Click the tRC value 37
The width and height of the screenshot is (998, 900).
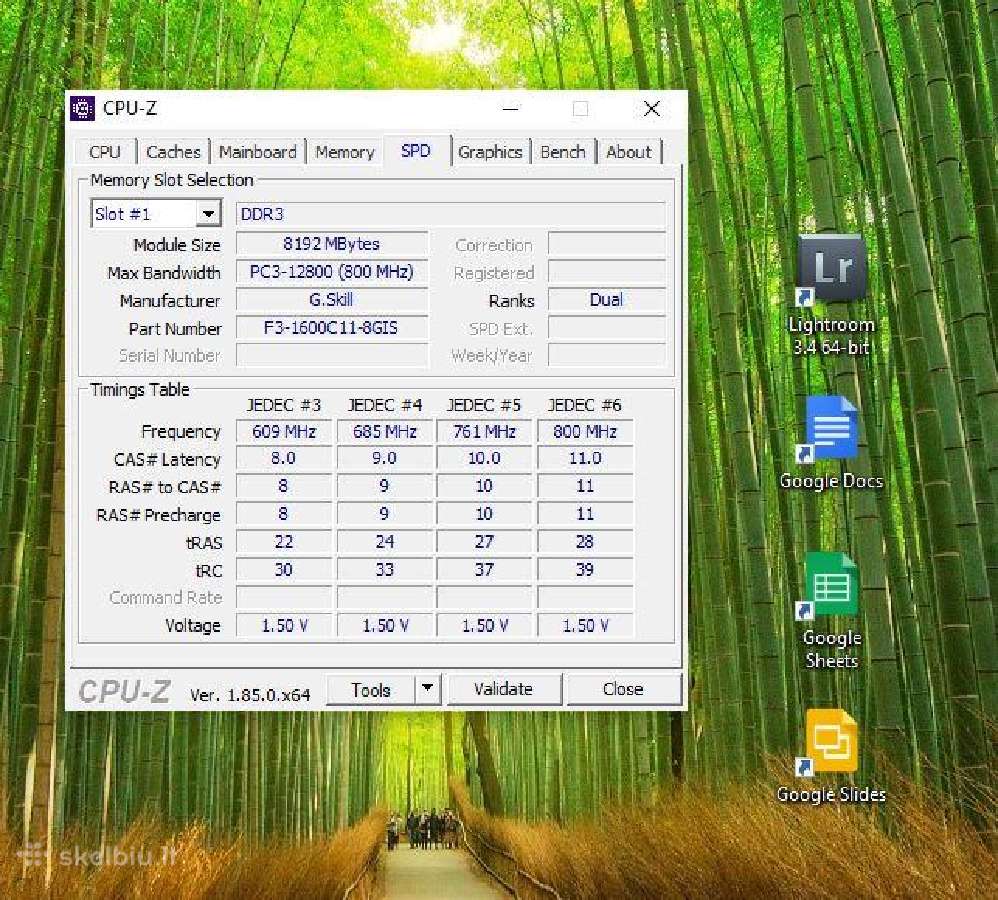tap(484, 570)
